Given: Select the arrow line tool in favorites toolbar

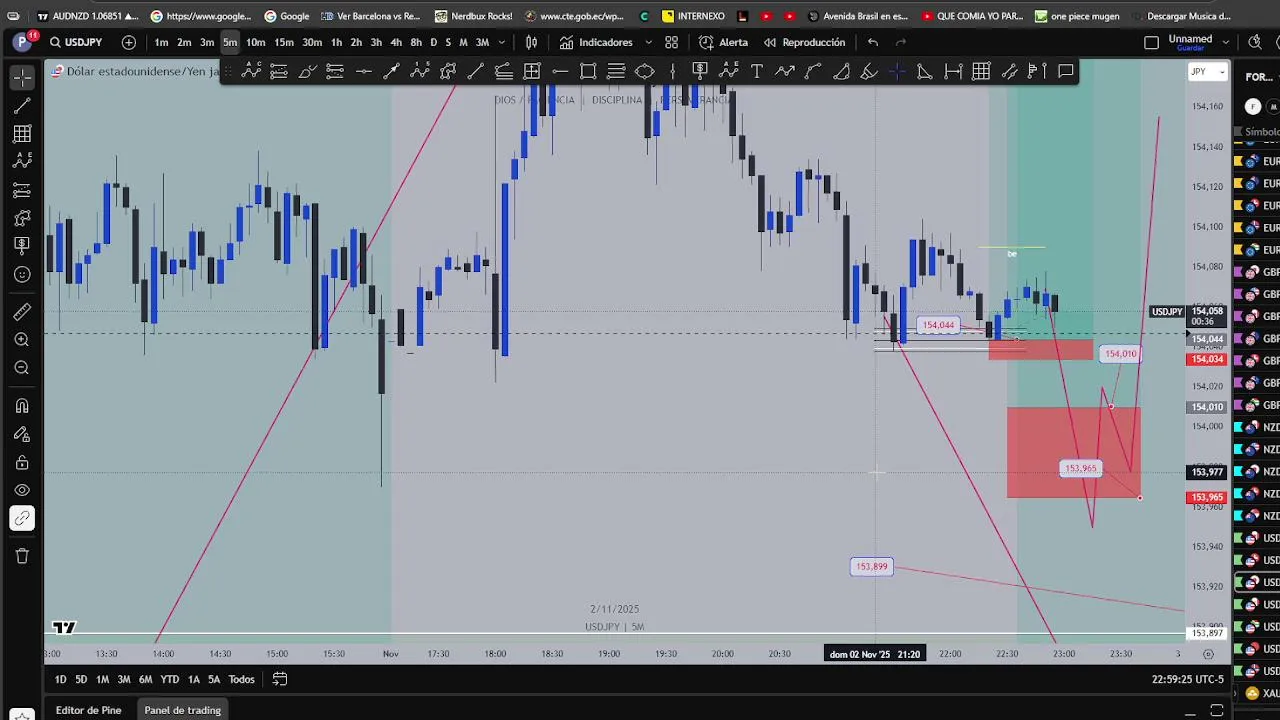Looking at the screenshot, I should (391, 71).
